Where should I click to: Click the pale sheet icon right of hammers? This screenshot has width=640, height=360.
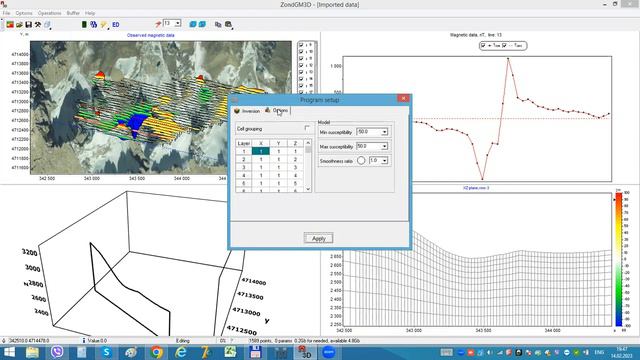pos(47,24)
